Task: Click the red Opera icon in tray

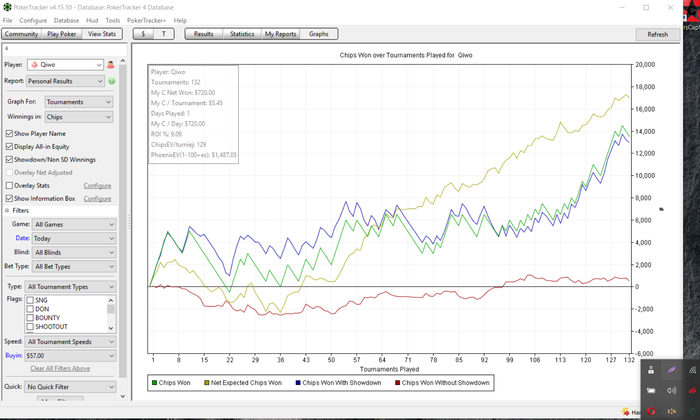Action: [x=651, y=411]
